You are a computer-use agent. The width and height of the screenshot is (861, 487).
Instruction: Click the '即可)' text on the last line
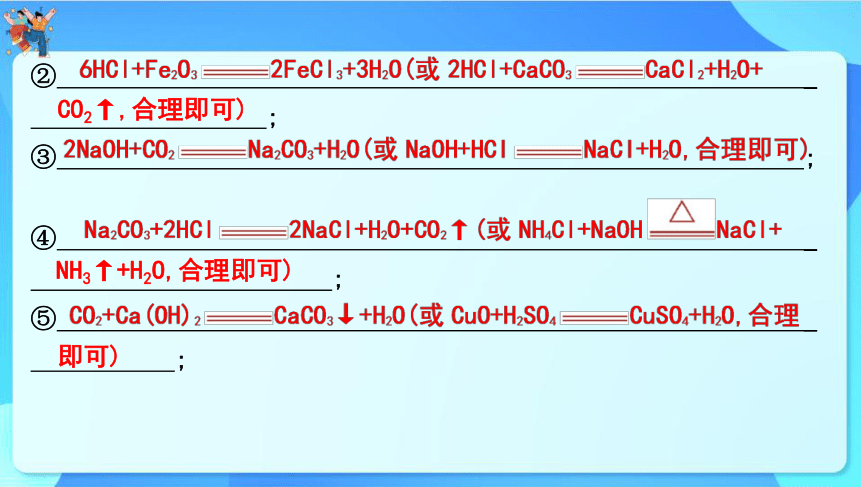(88, 356)
